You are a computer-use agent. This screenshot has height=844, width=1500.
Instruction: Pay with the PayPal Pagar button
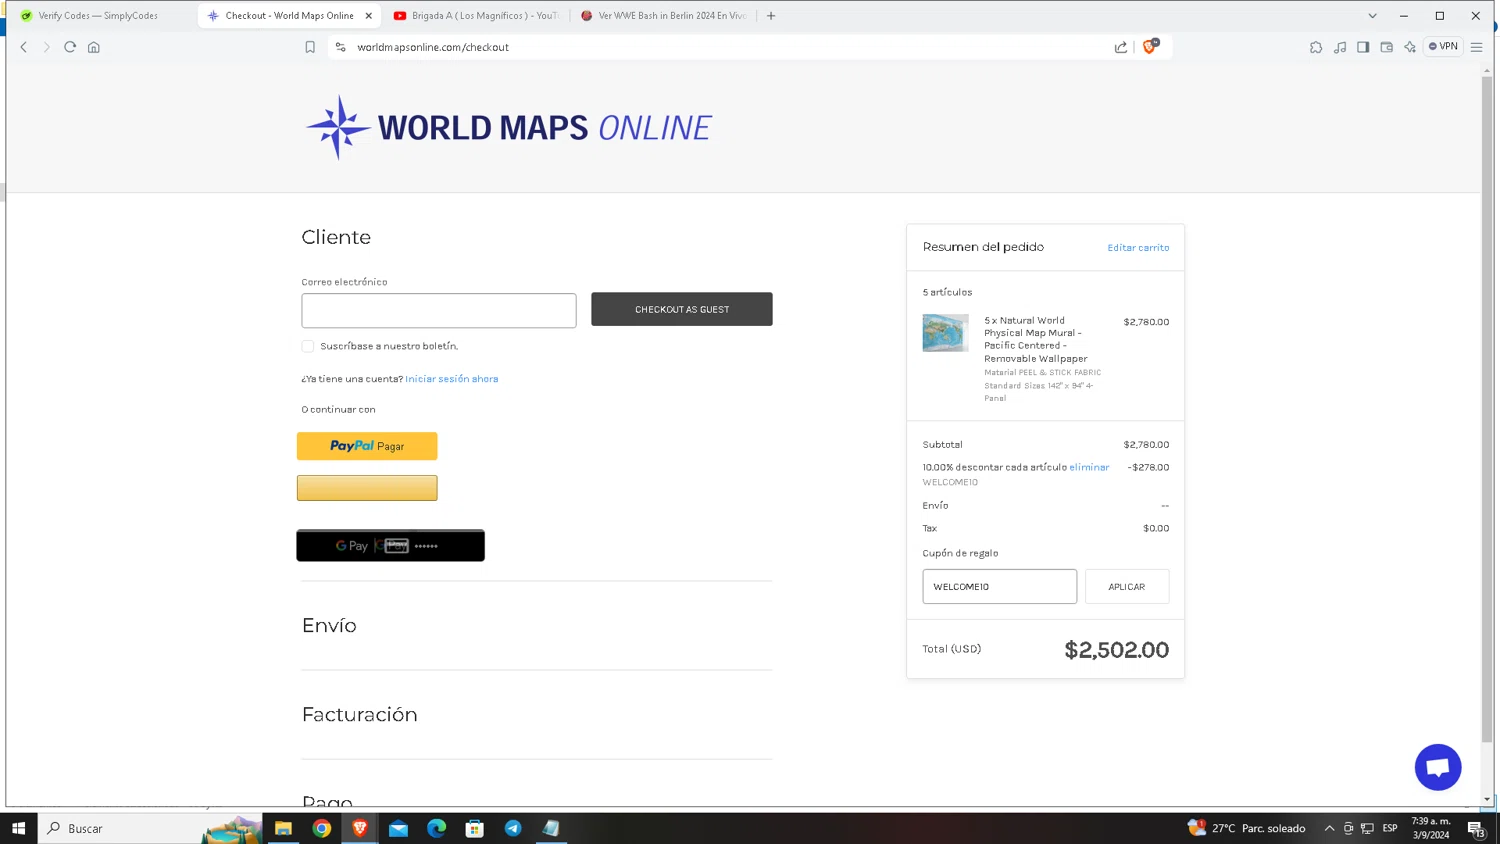point(367,446)
